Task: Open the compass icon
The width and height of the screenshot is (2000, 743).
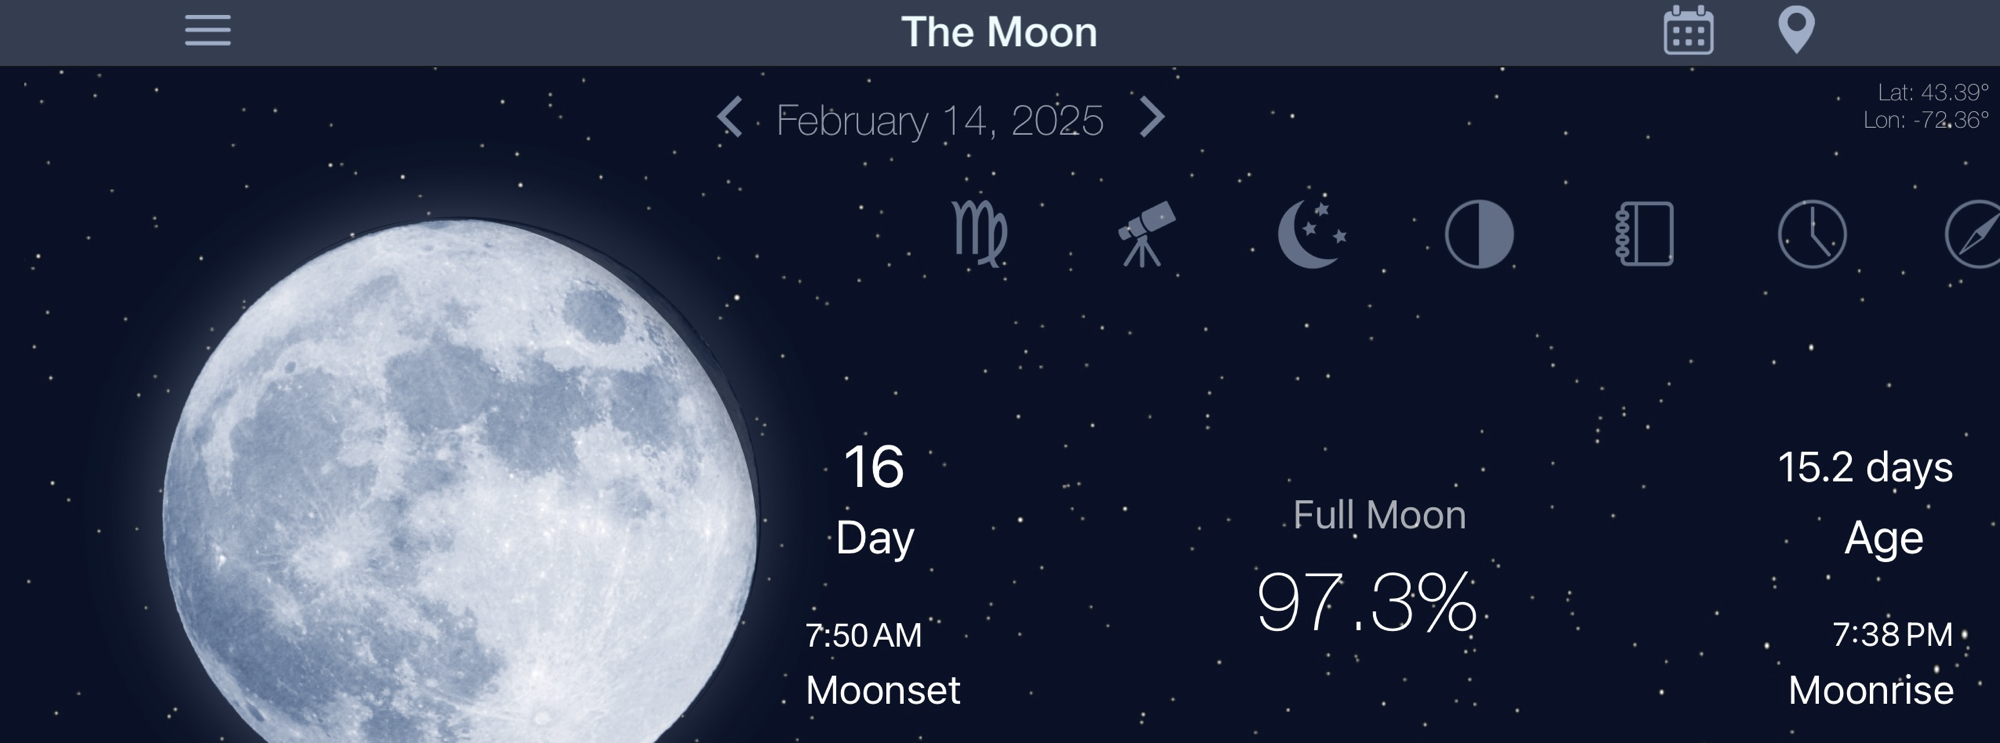Action: (1974, 234)
